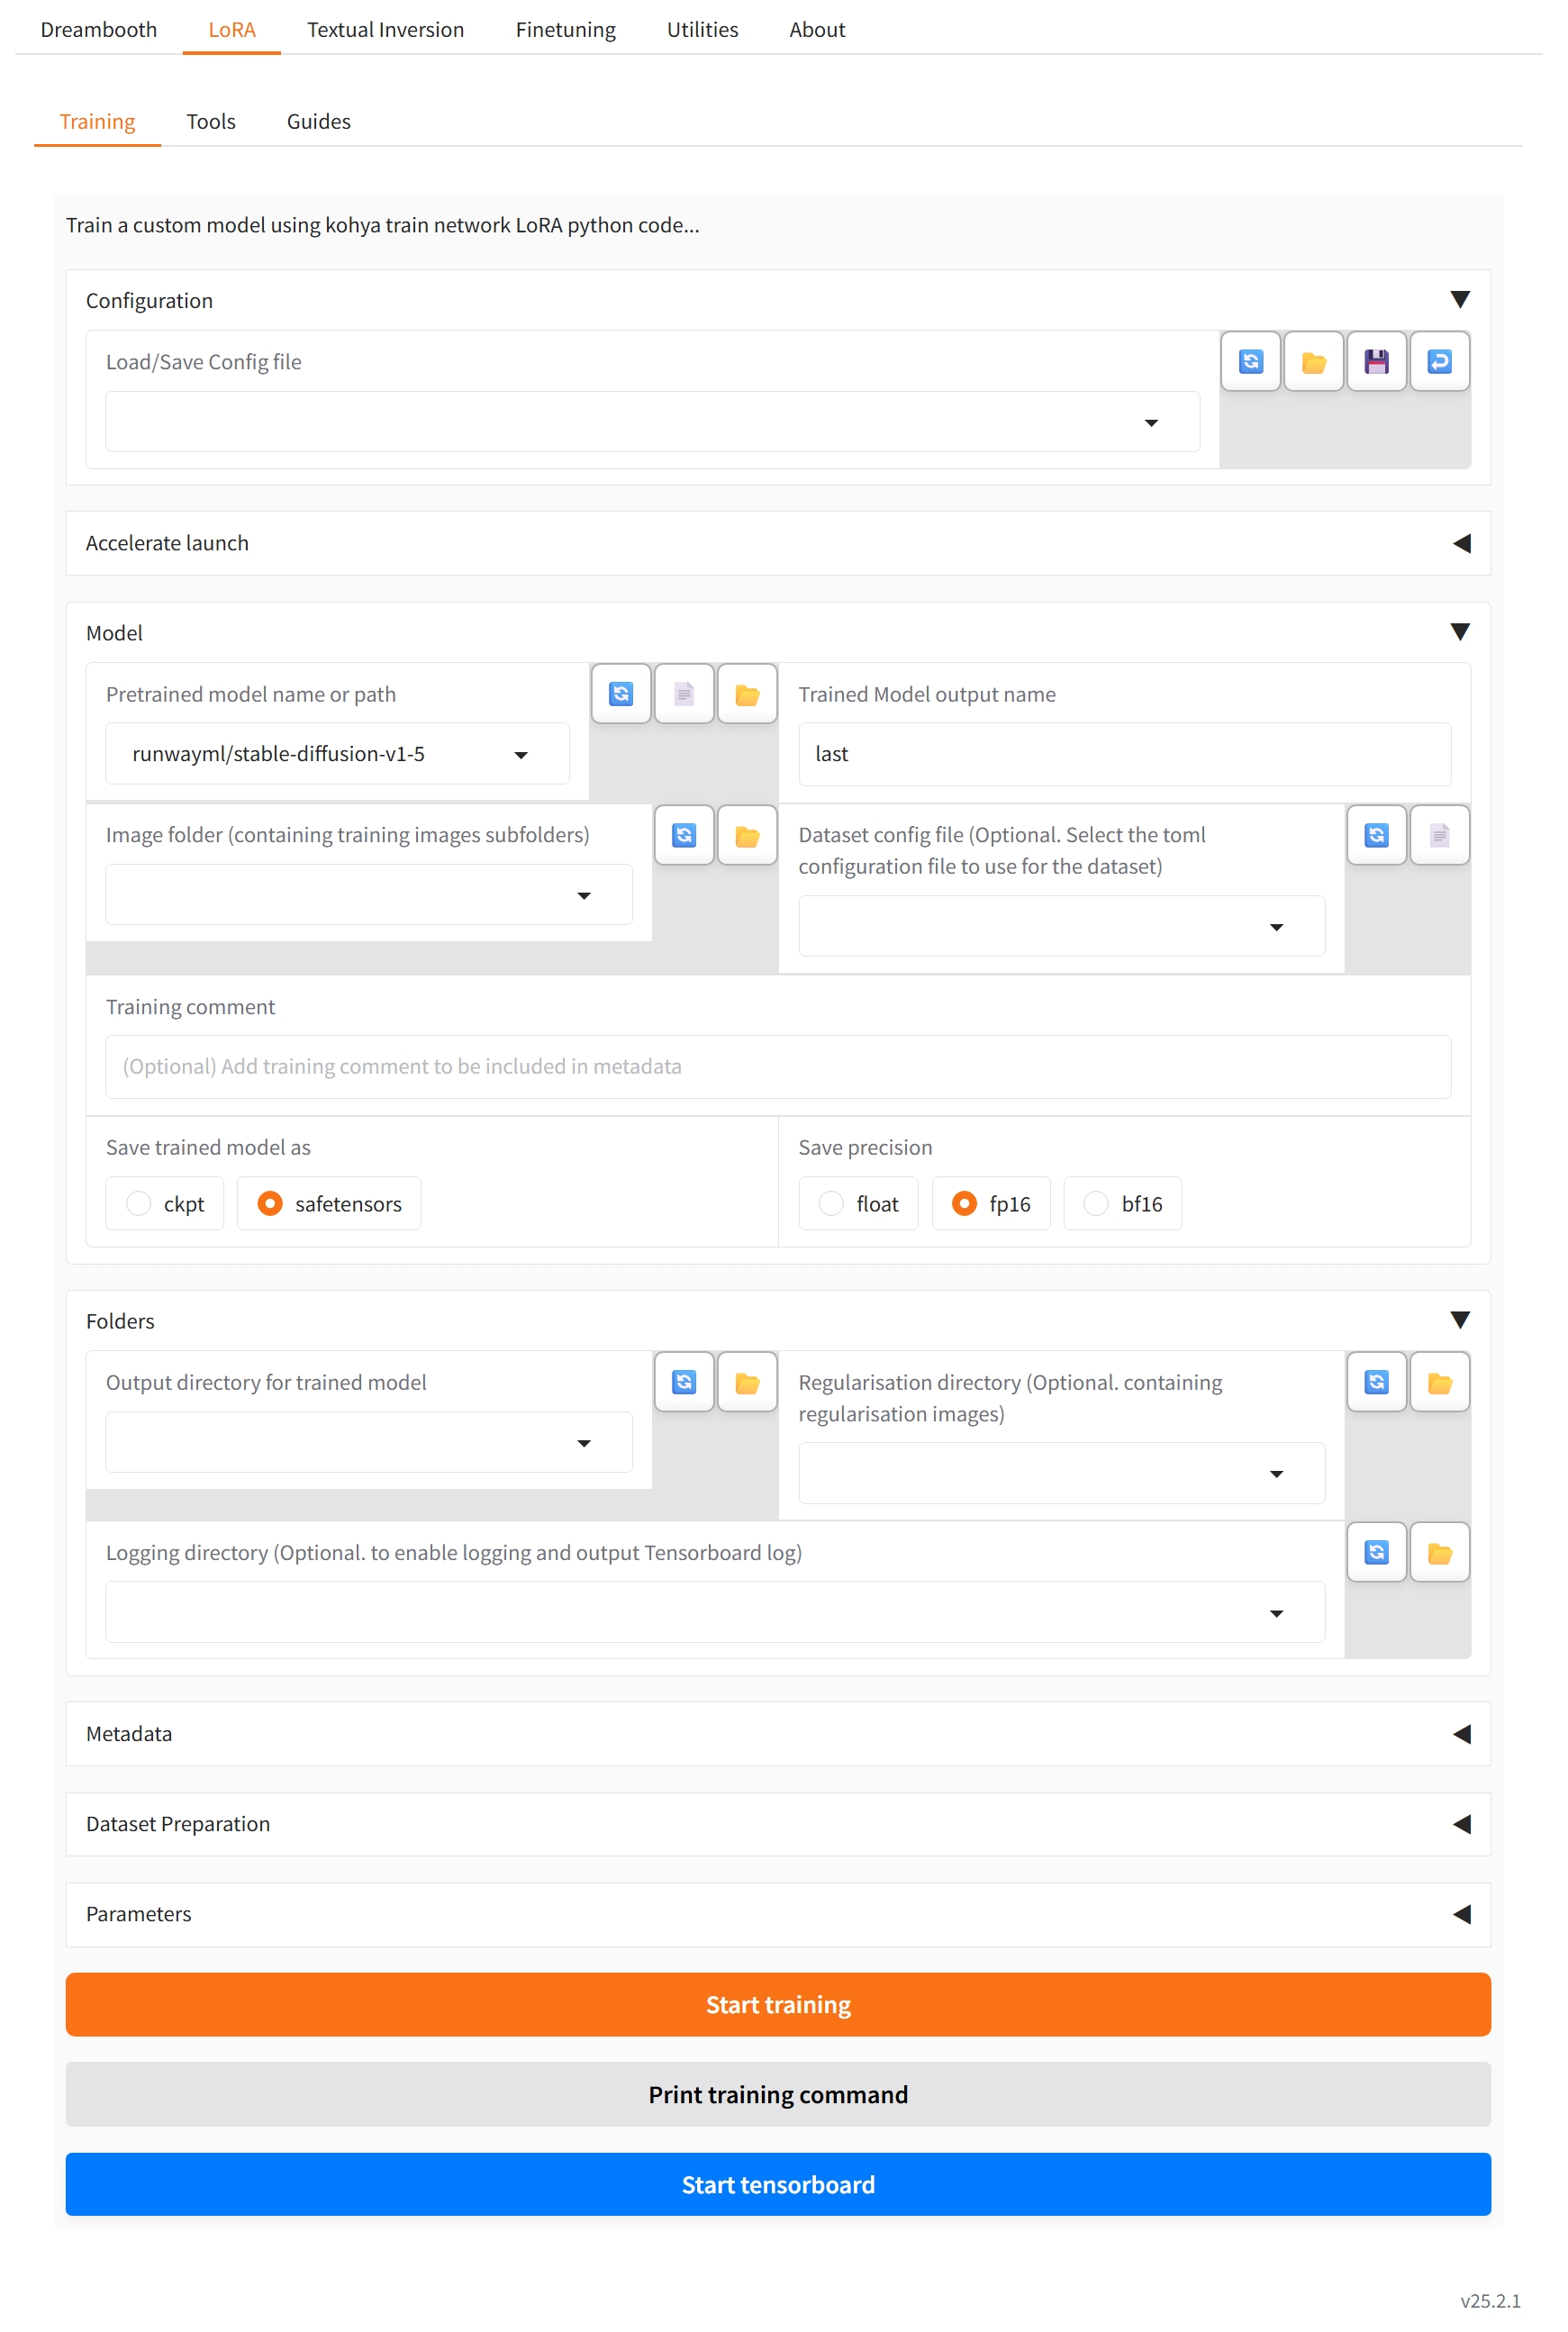
Task: Click refresh icon next to Load/Save Config file
Action: pyautogui.click(x=1250, y=361)
